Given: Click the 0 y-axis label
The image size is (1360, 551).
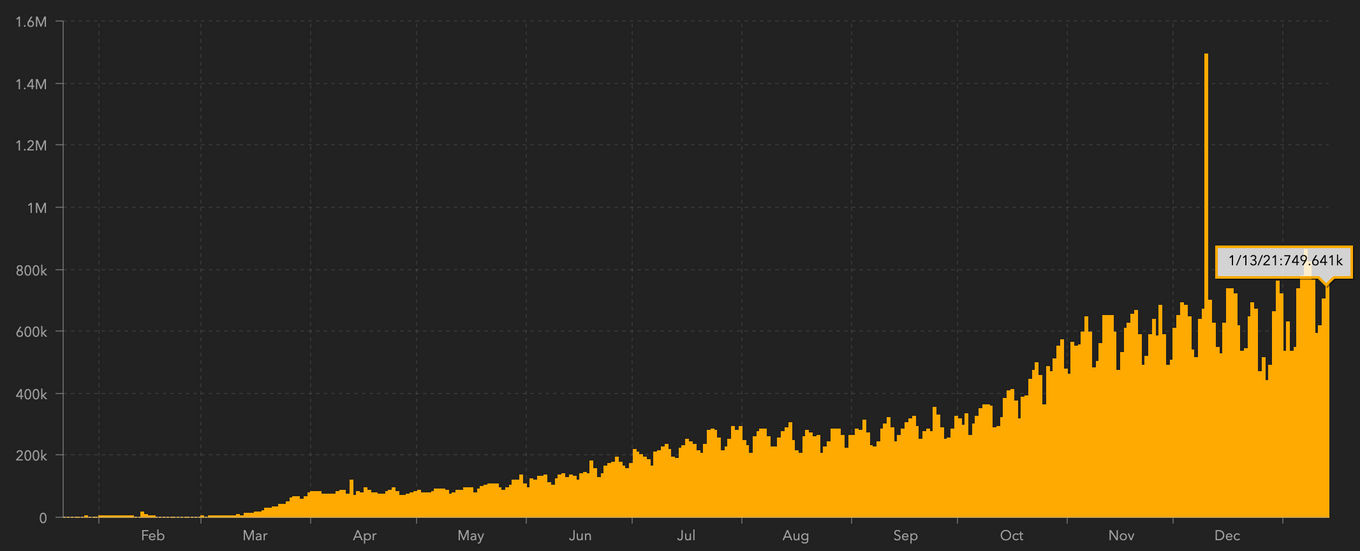Looking at the screenshot, I should pyautogui.click(x=44, y=518).
